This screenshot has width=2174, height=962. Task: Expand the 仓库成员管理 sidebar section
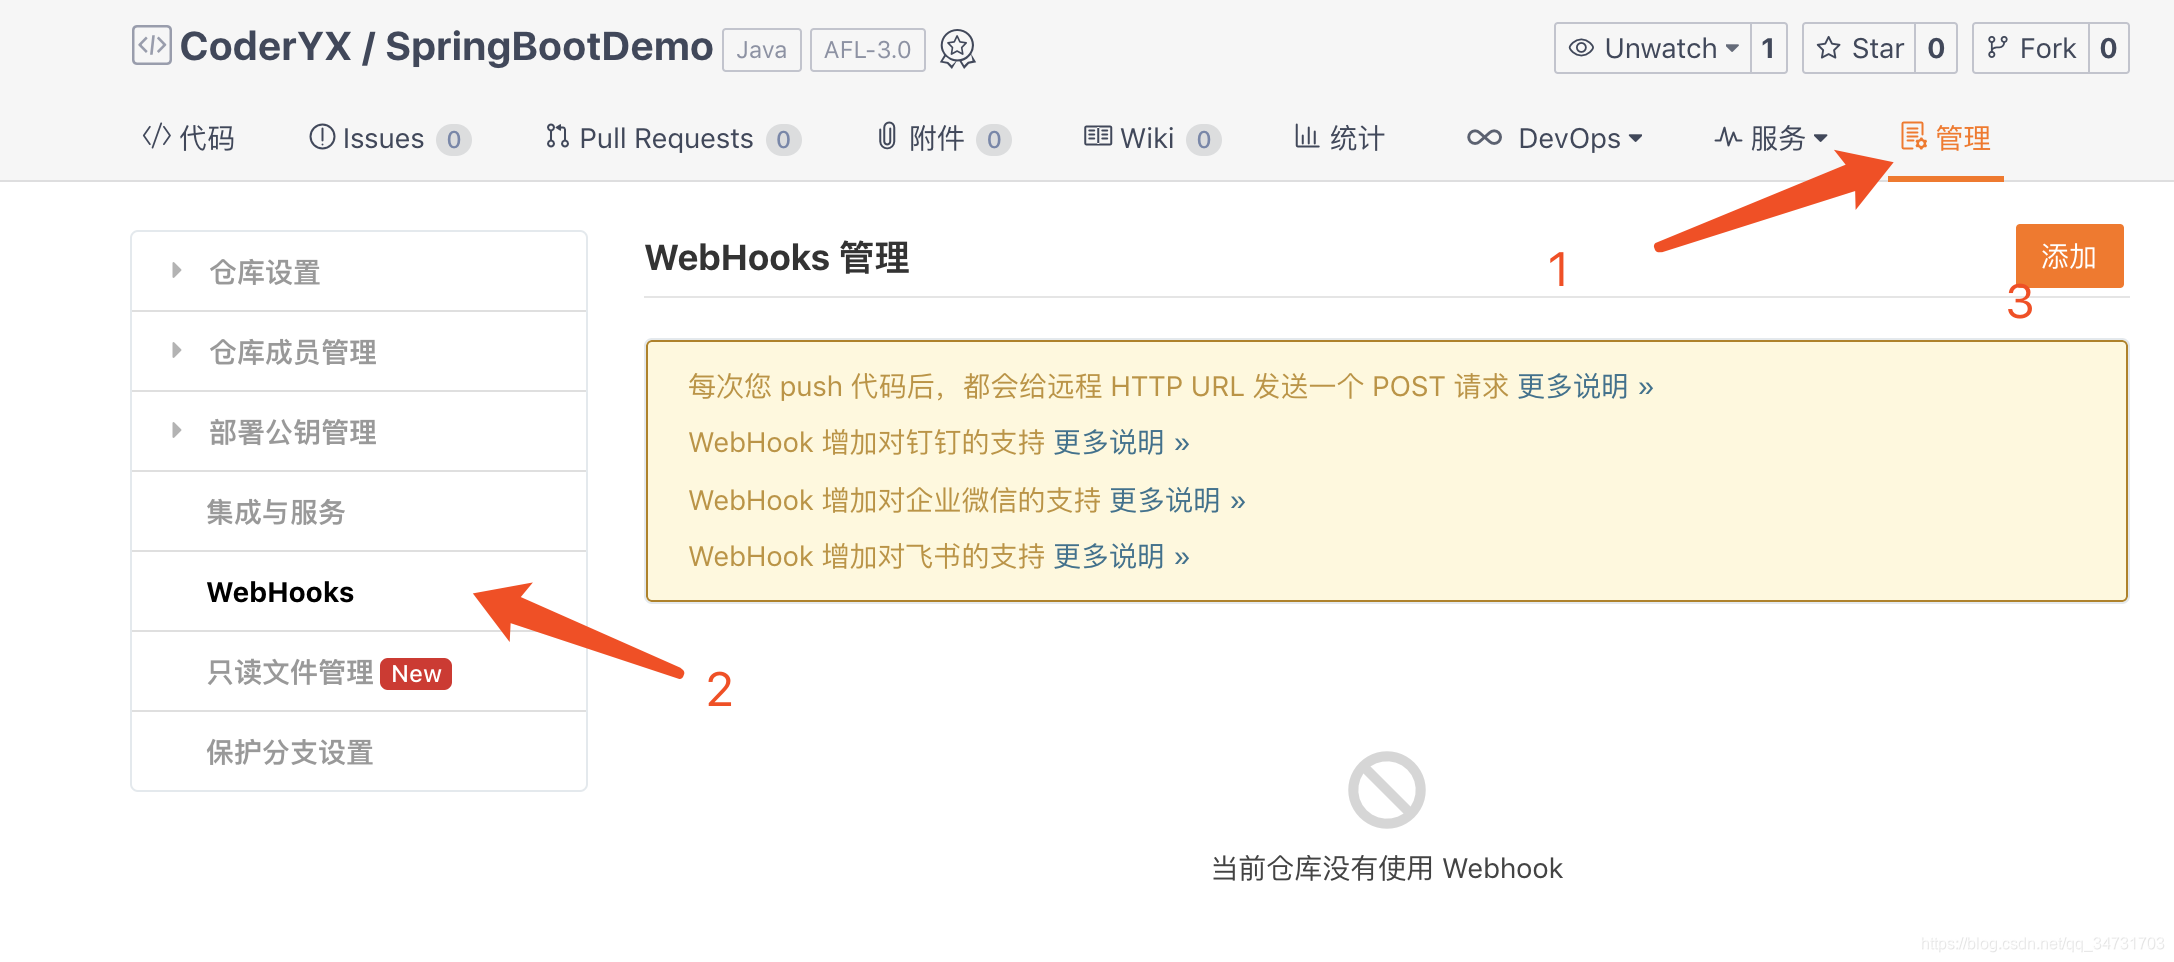(x=358, y=351)
